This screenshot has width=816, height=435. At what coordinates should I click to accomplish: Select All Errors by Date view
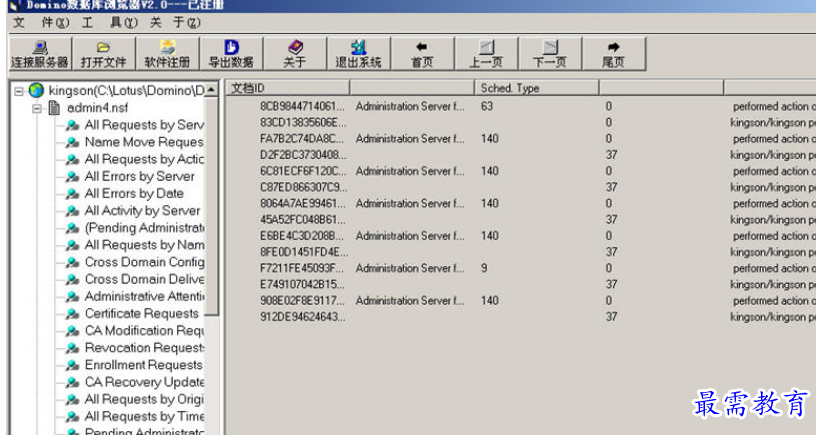point(134,194)
